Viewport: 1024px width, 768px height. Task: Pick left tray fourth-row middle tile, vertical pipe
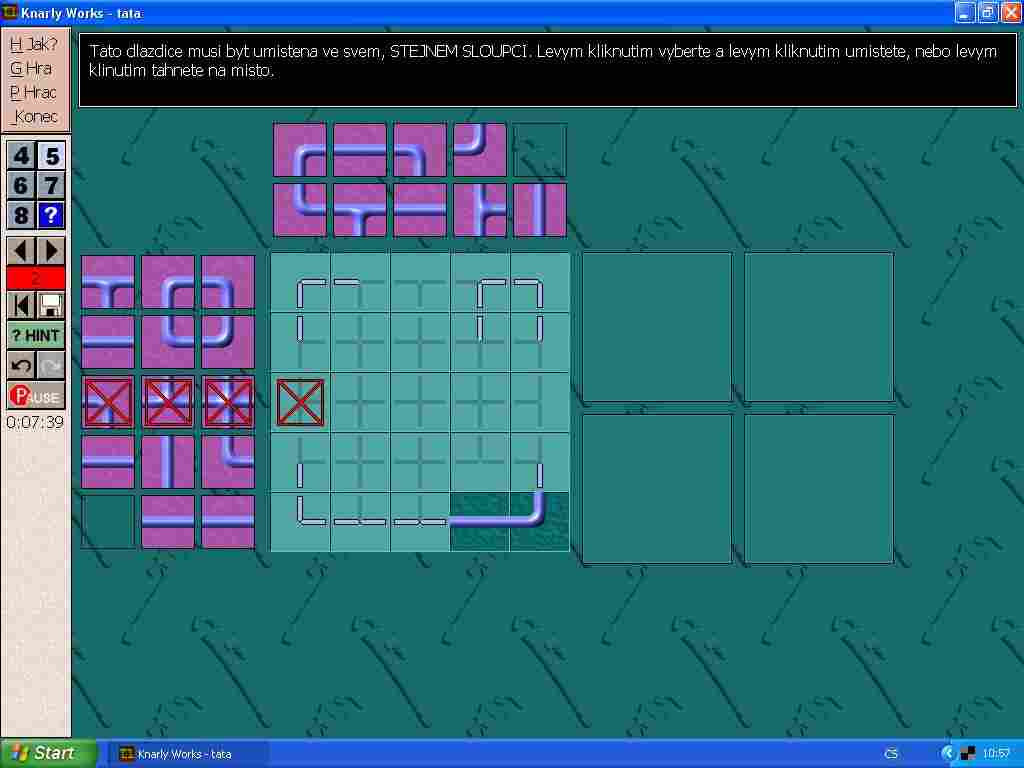[x=168, y=462]
